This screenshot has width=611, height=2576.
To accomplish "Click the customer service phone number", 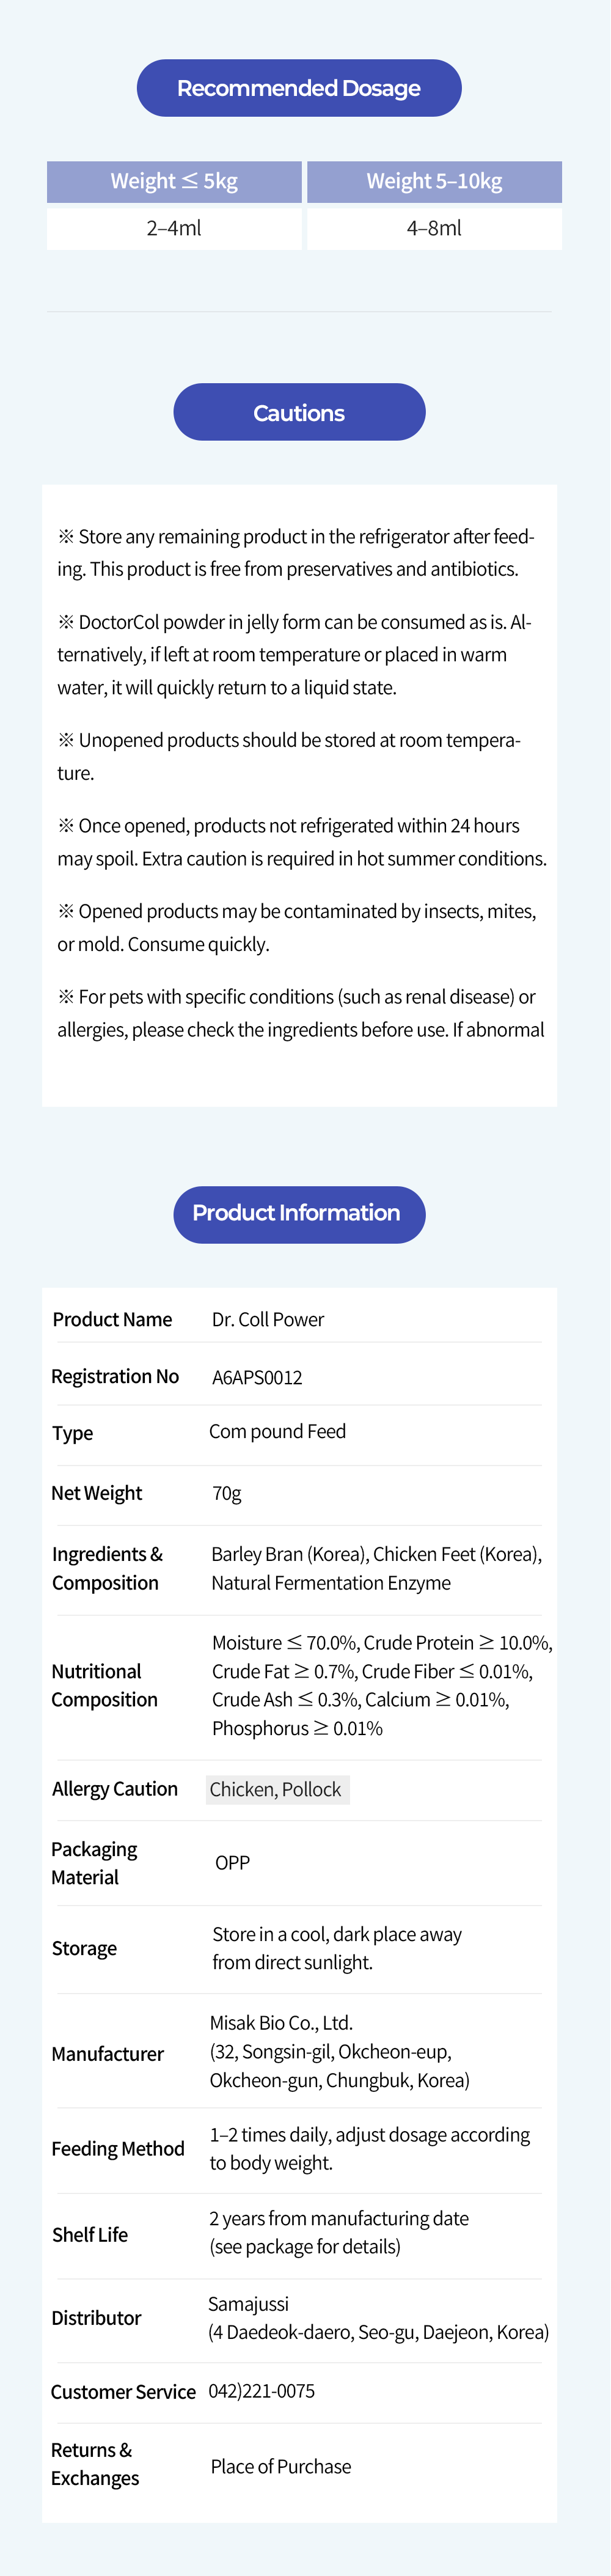I will (x=261, y=2390).
